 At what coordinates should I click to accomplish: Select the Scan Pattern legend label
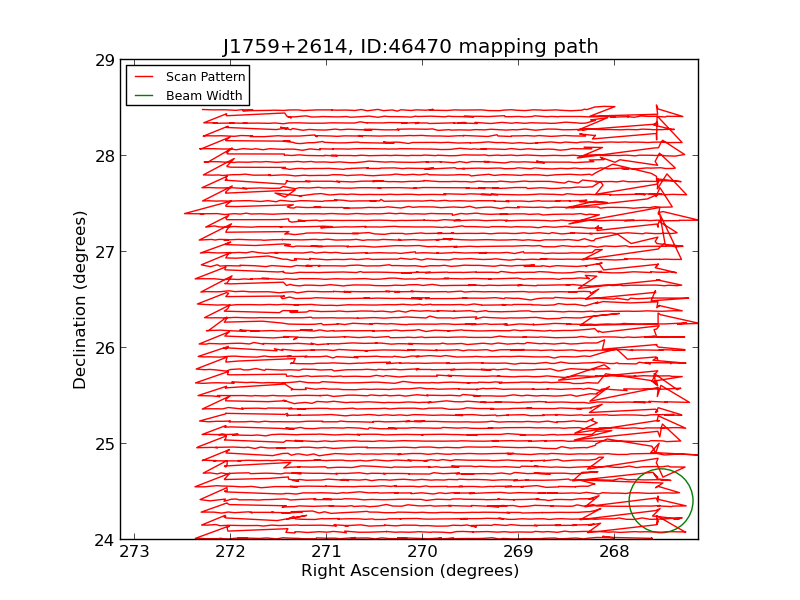click(206, 77)
